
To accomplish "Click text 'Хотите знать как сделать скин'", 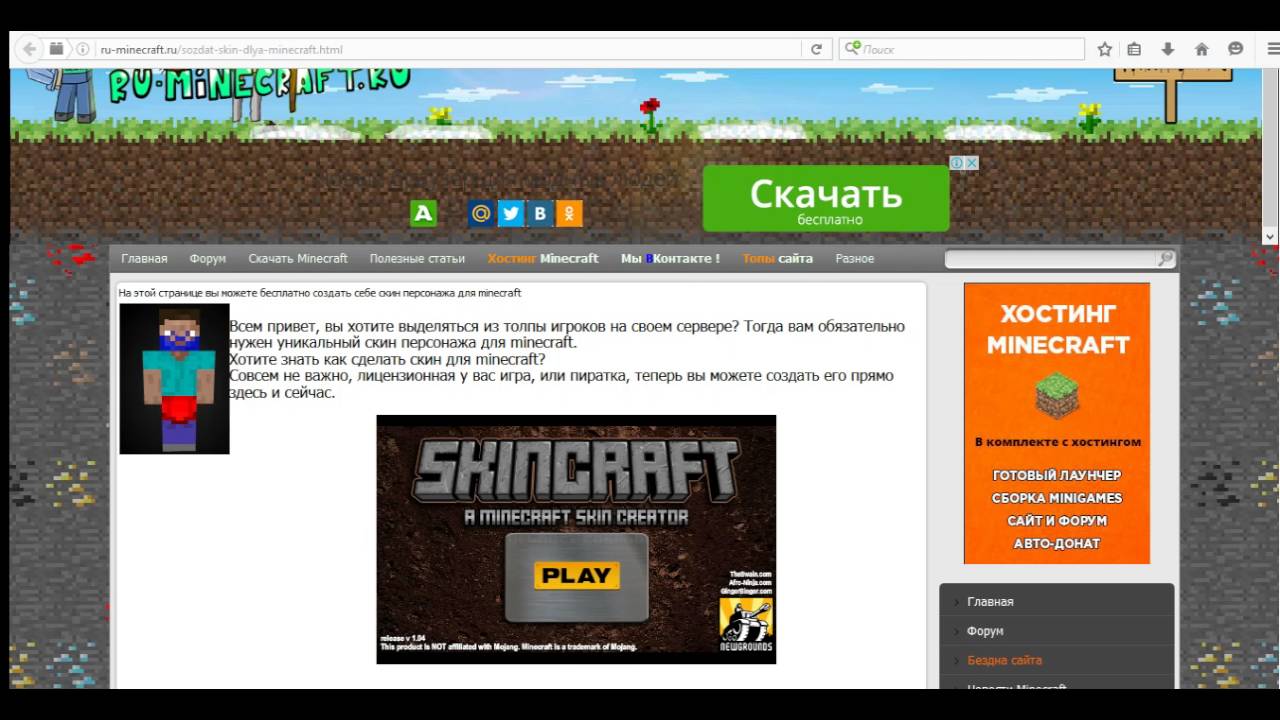I will point(387,359).
